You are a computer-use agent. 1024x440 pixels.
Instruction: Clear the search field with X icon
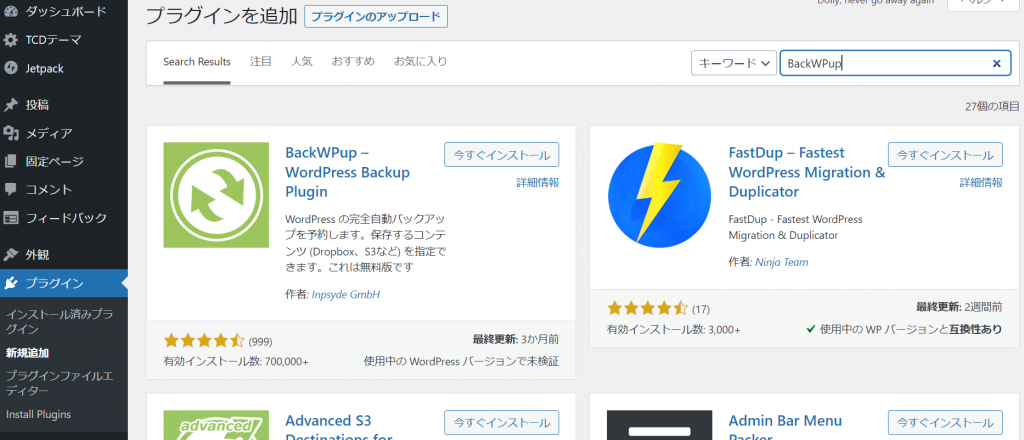click(x=997, y=63)
